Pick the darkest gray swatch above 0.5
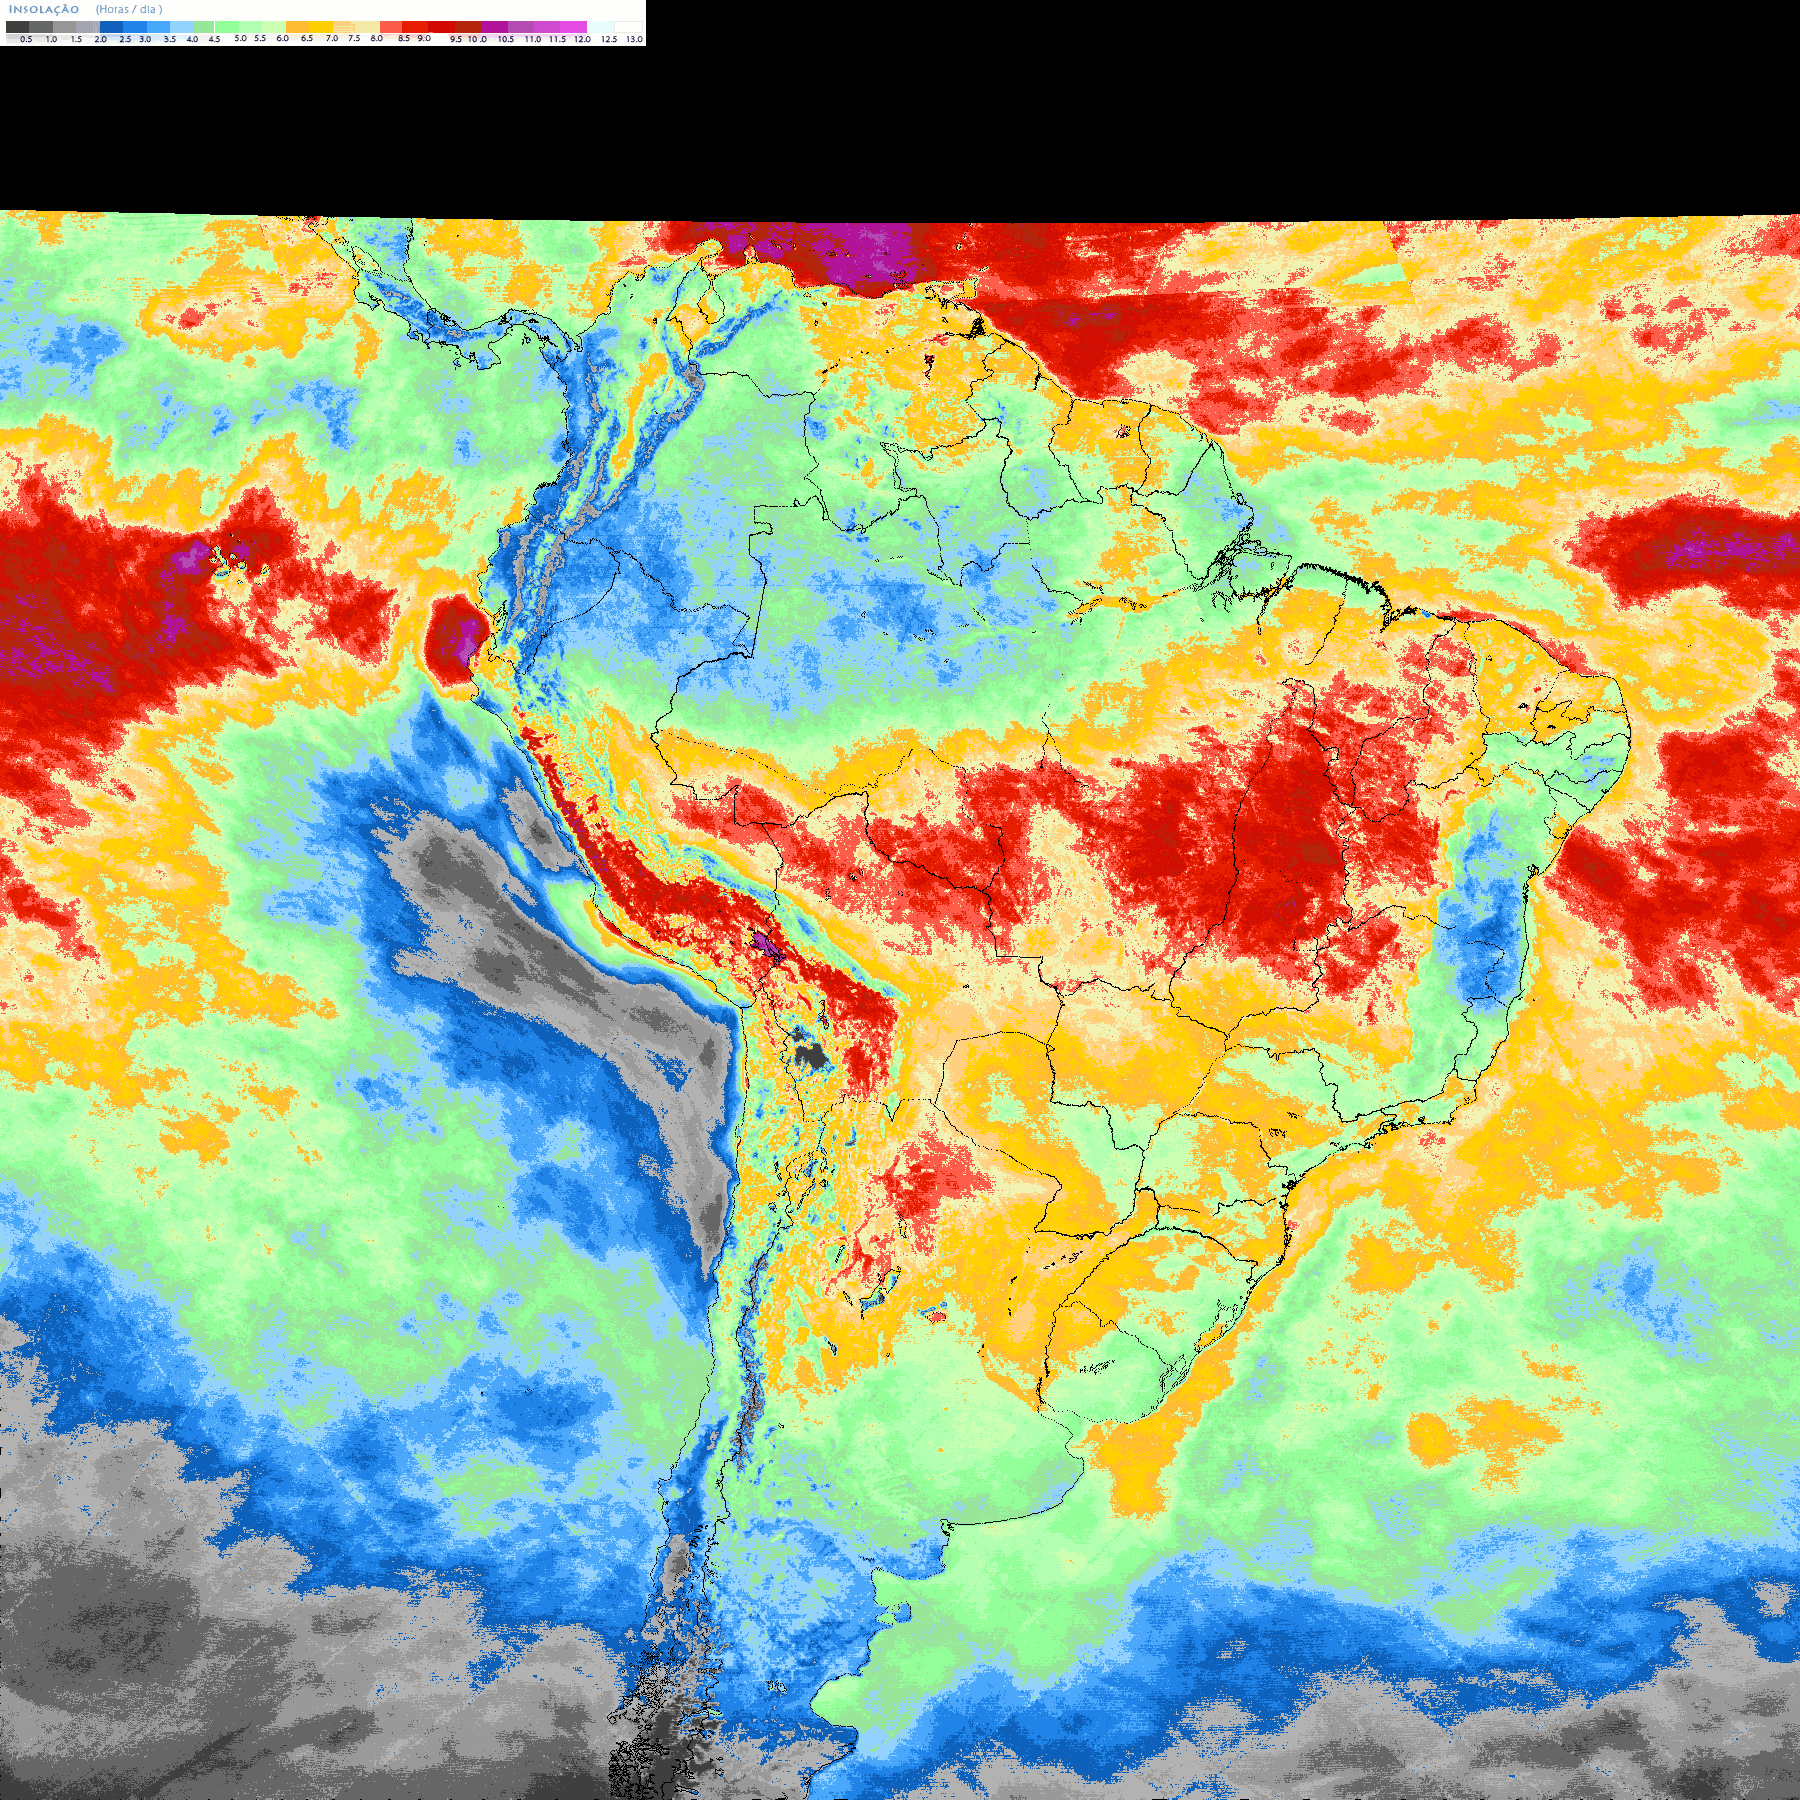 click(17, 27)
